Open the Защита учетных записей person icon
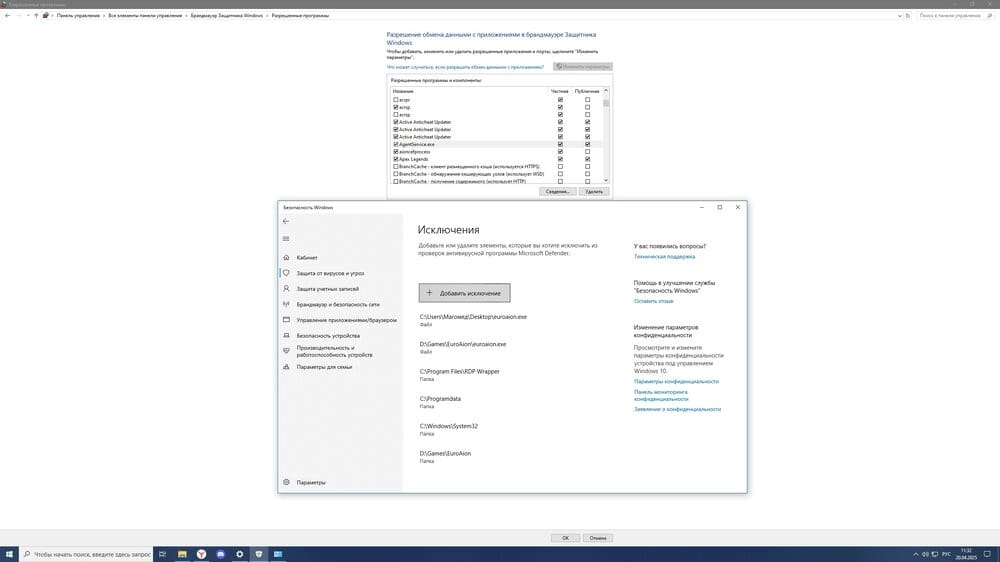 (x=286, y=288)
